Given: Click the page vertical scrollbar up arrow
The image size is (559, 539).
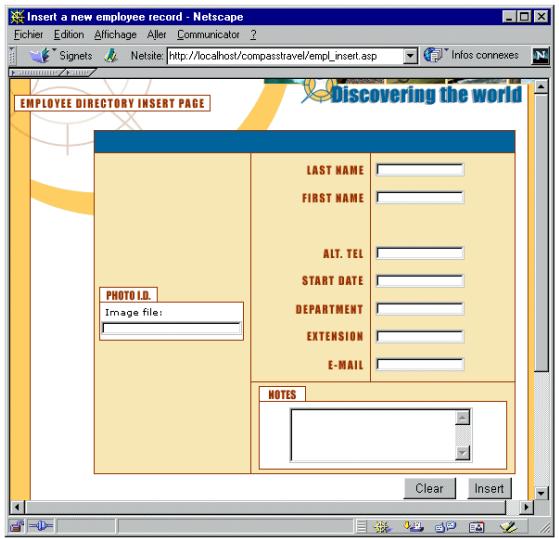Looking at the screenshot, I should (x=541, y=86).
